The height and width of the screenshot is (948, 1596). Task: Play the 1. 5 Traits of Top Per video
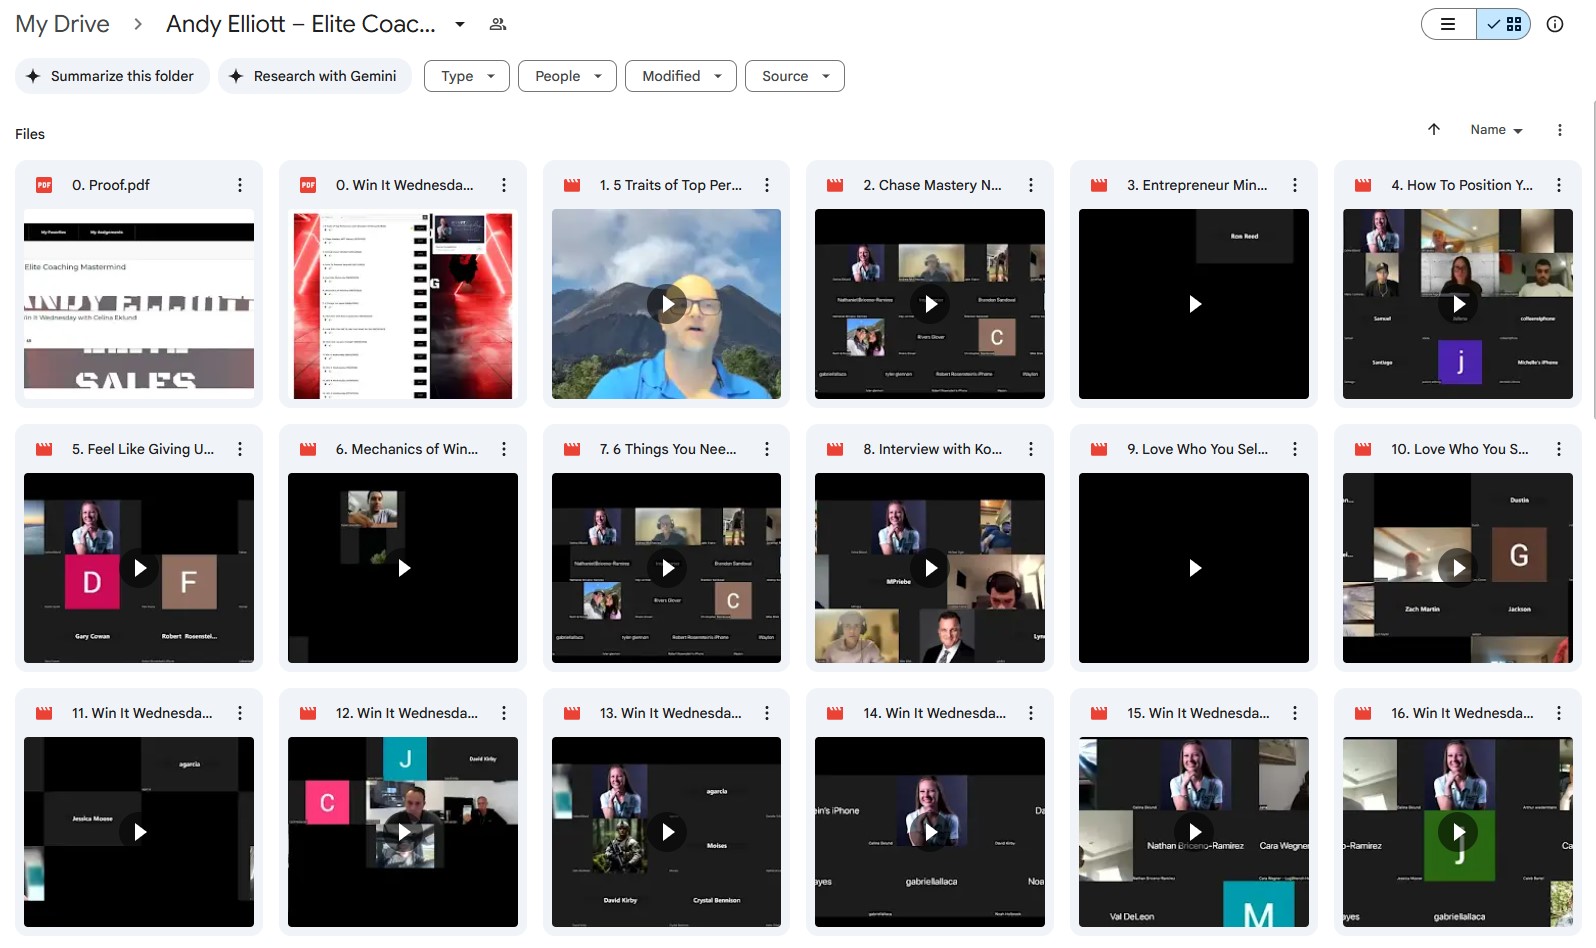667,304
